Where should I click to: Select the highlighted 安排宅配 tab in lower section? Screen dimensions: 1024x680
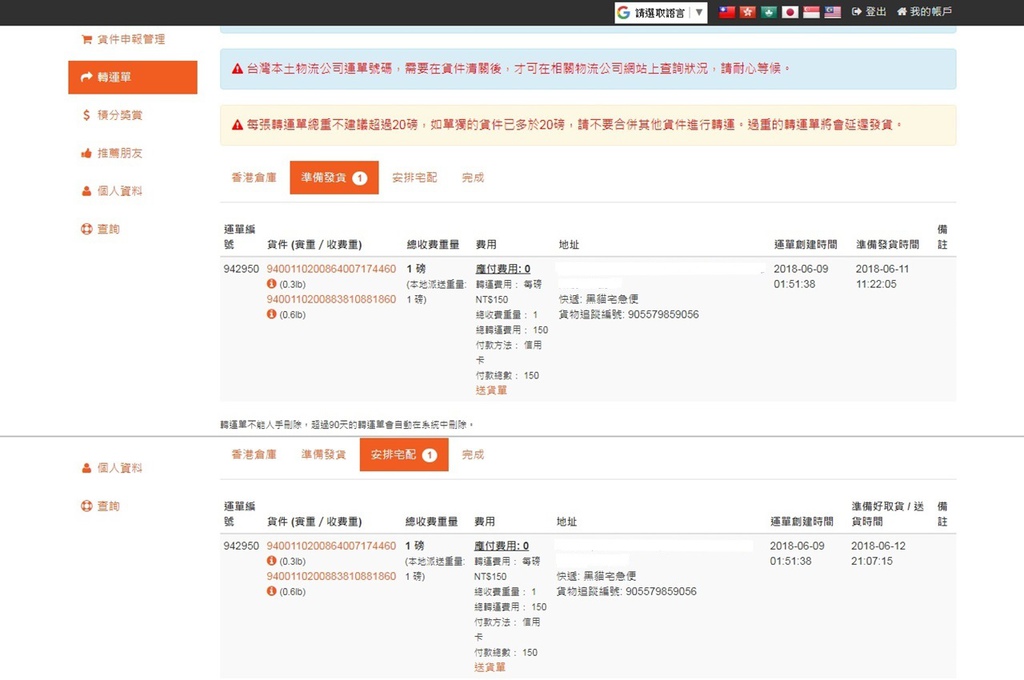[403, 454]
